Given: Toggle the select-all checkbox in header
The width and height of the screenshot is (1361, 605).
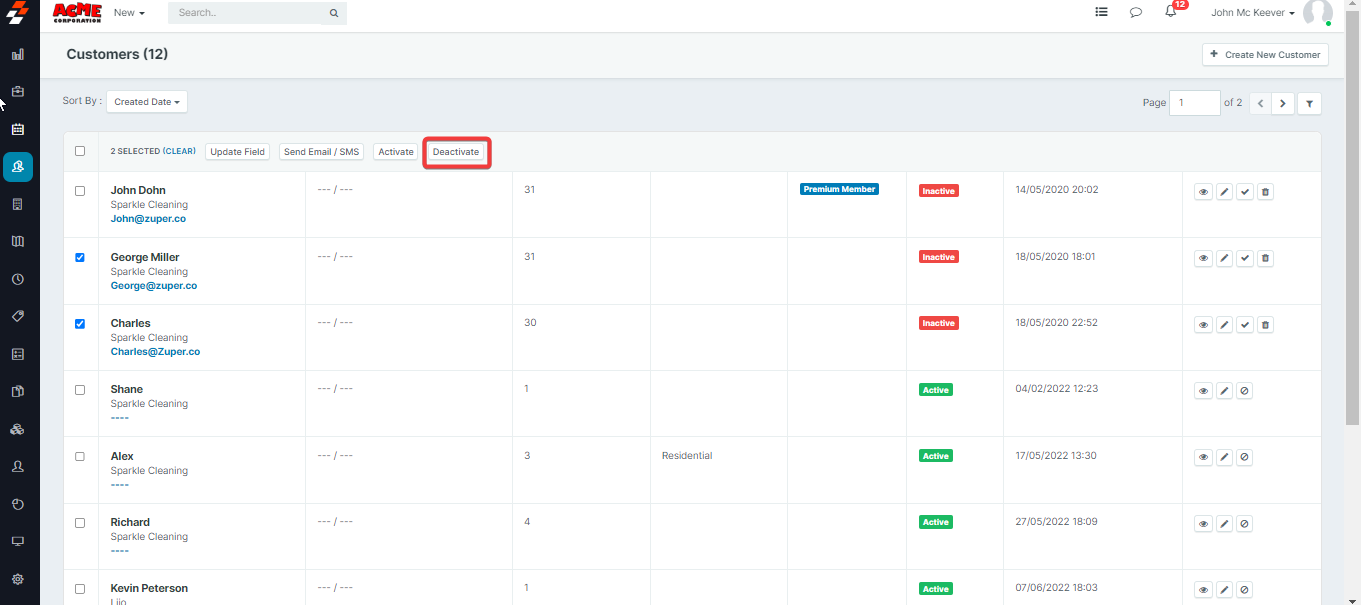Looking at the screenshot, I should 80,151.
